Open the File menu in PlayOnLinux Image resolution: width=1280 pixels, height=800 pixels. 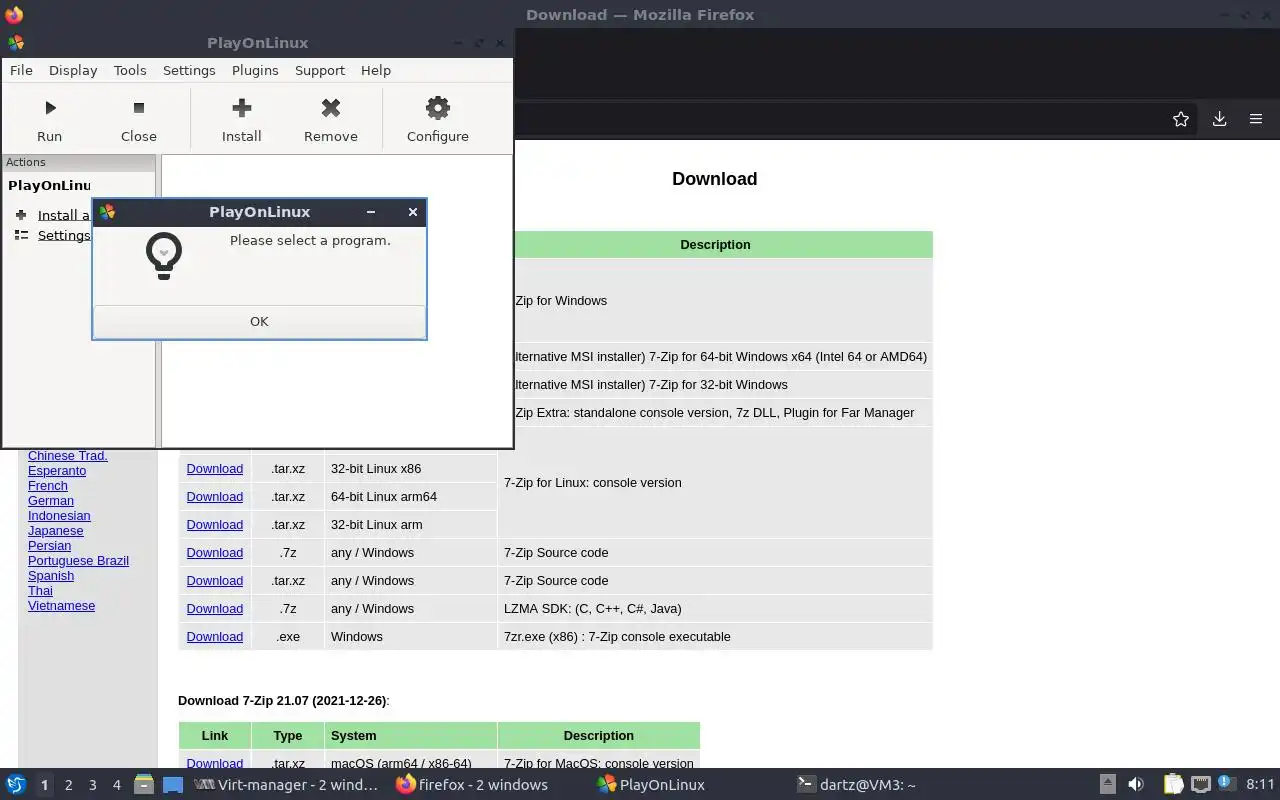(21, 70)
